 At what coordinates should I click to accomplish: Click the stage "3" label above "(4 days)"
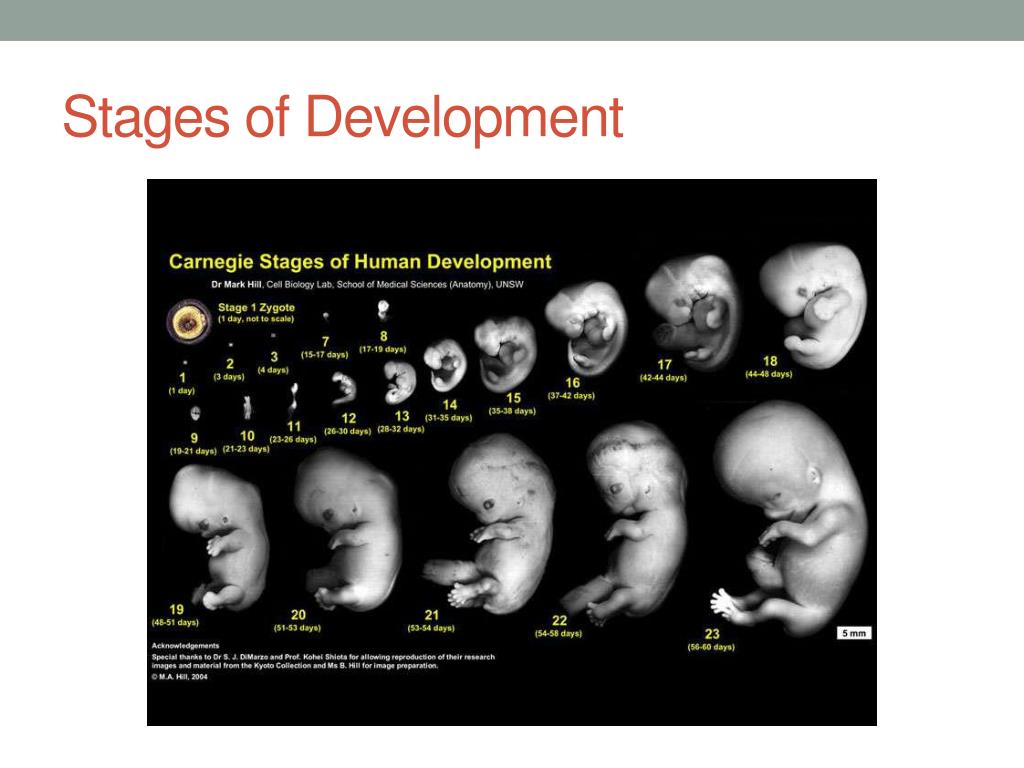coord(274,357)
